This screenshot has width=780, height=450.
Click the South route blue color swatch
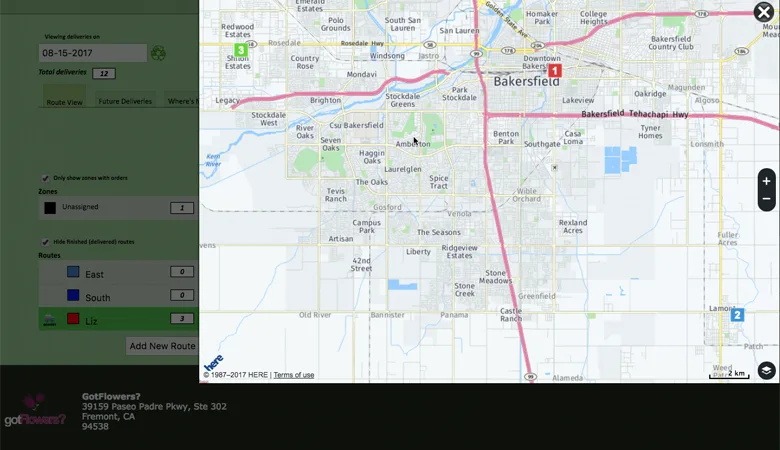click(73, 295)
